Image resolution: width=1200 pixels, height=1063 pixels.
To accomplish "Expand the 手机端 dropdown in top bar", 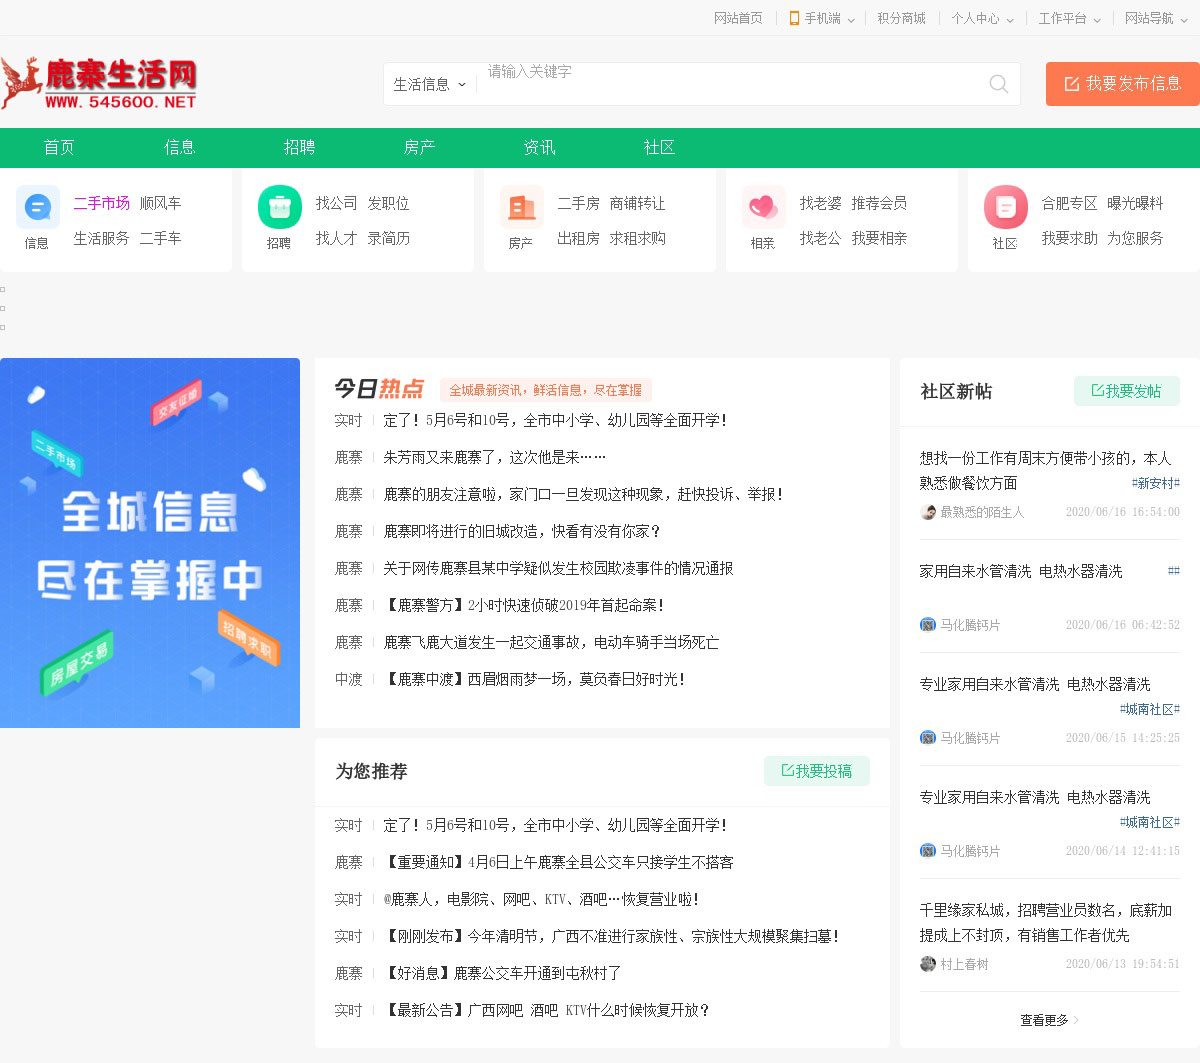I will click(822, 18).
